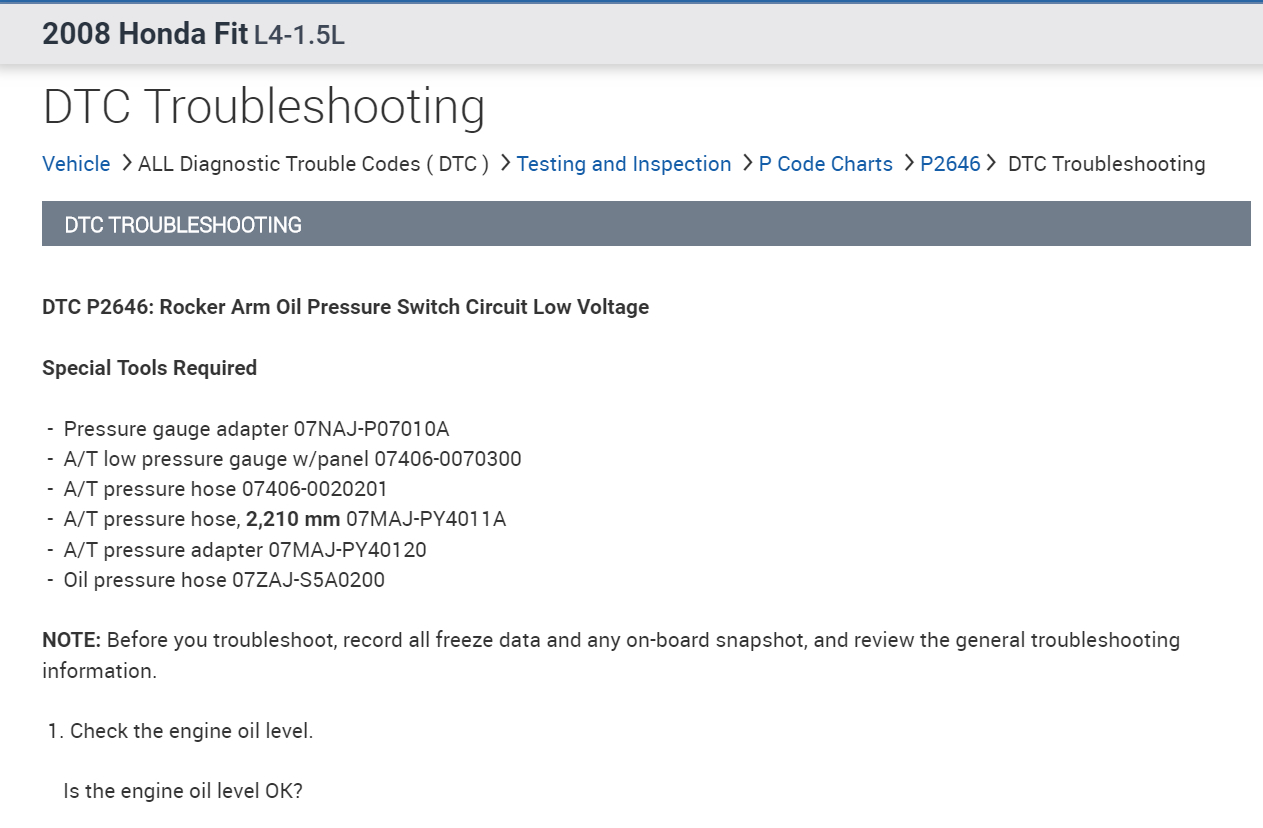Click the L4-1.5L engine label

click(299, 35)
